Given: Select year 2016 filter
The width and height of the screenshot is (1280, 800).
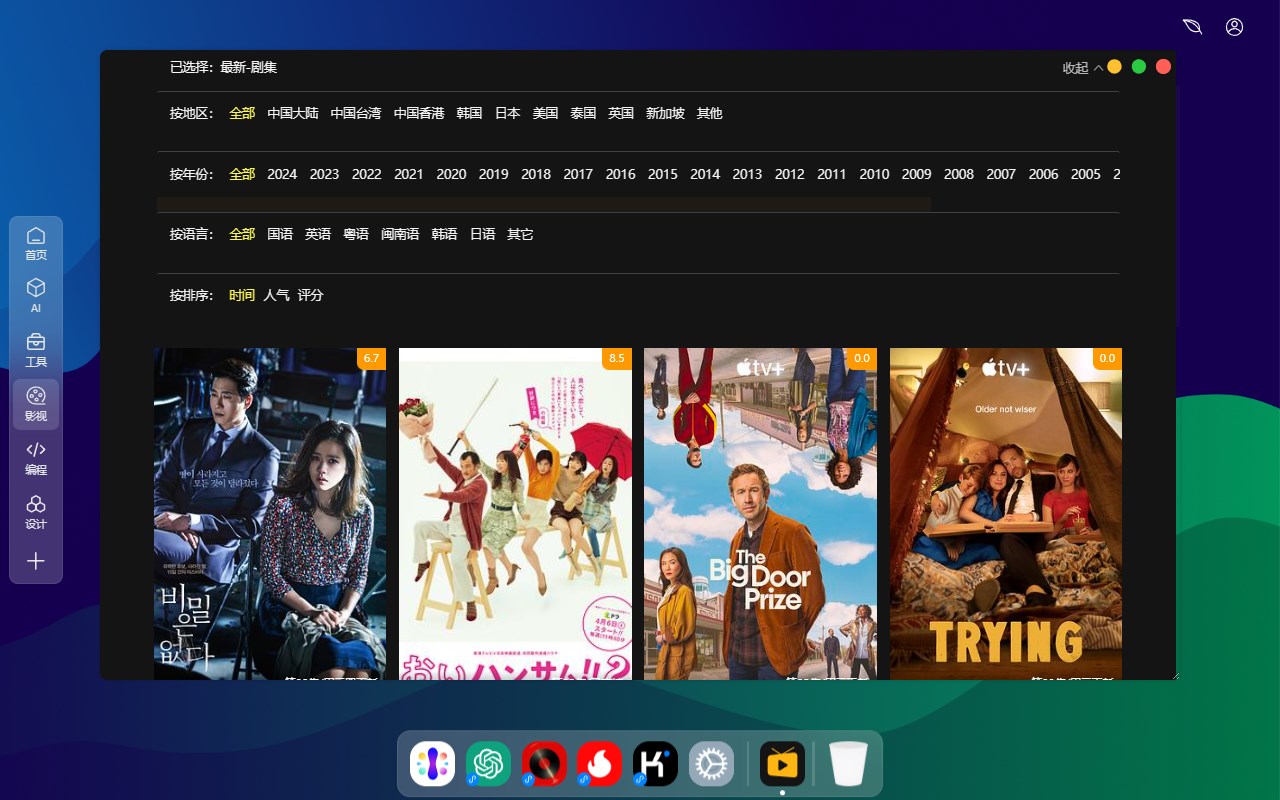Looking at the screenshot, I should (x=620, y=174).
